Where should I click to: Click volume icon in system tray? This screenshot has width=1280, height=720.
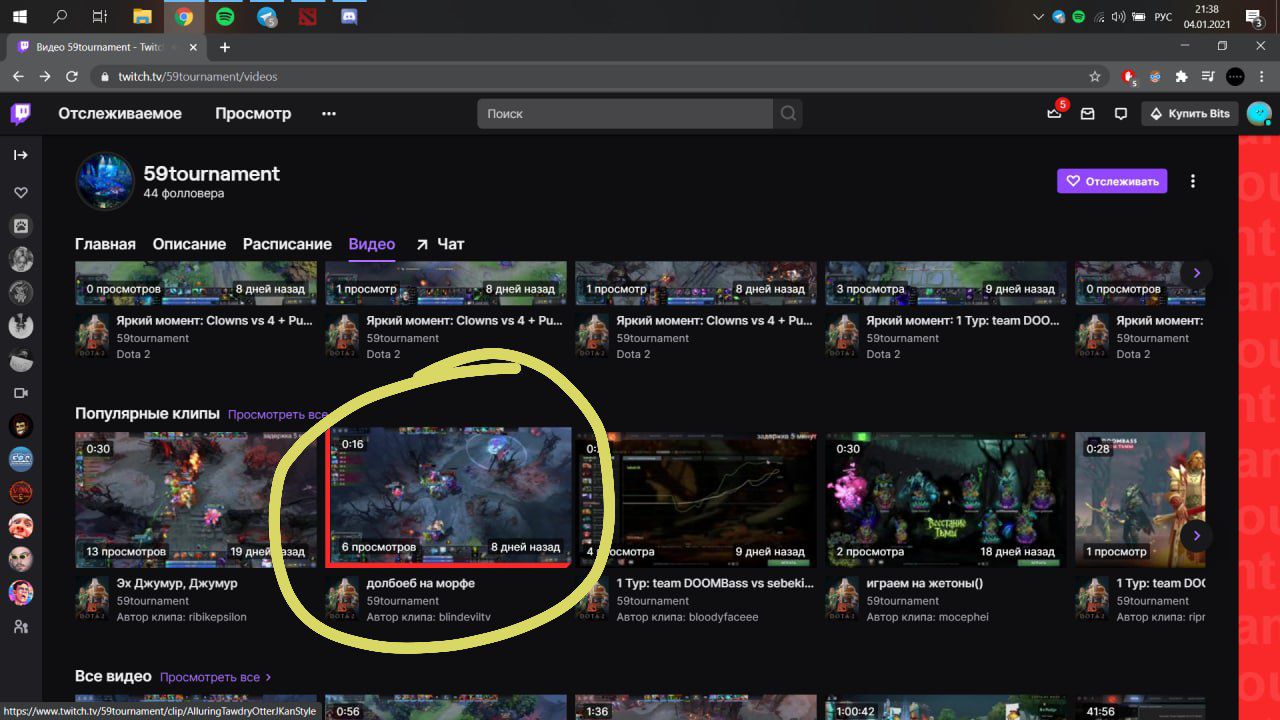(x=1118, y=16)
